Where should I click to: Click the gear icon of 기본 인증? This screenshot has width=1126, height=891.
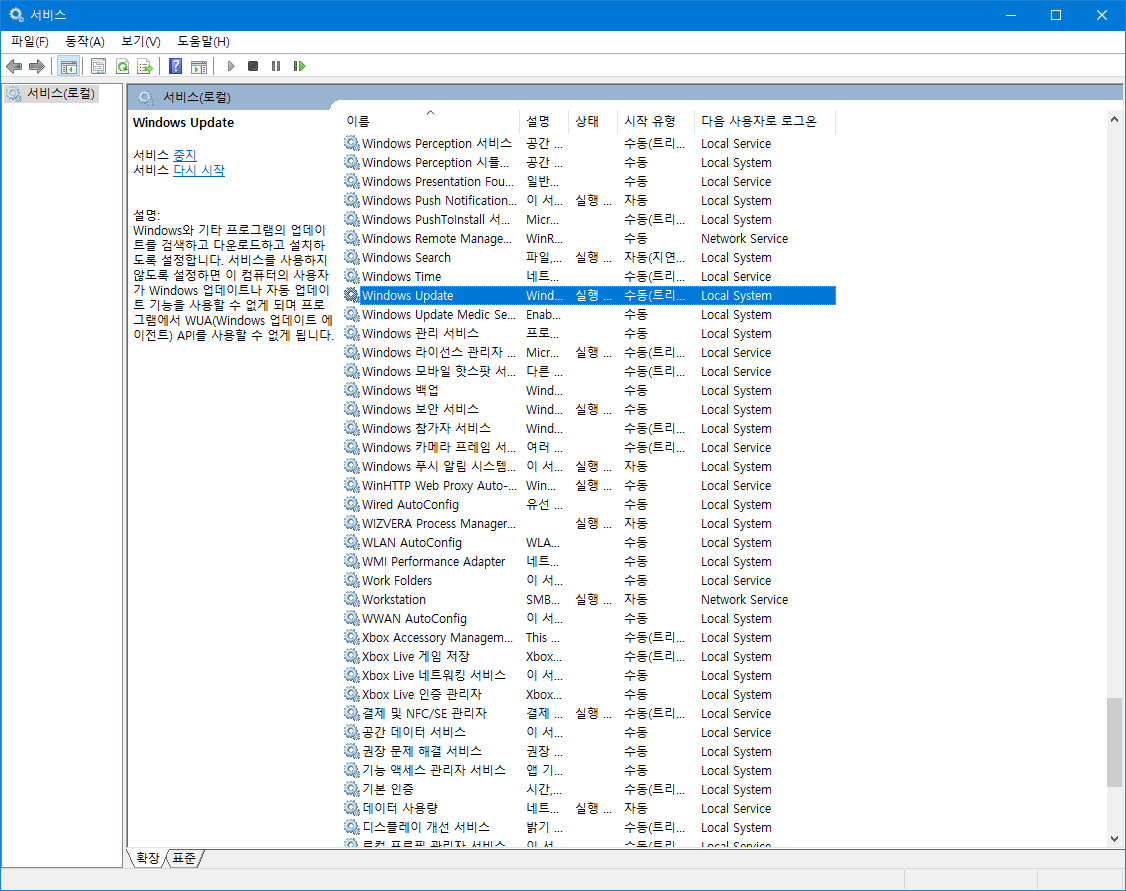click(x=351, y=789)
